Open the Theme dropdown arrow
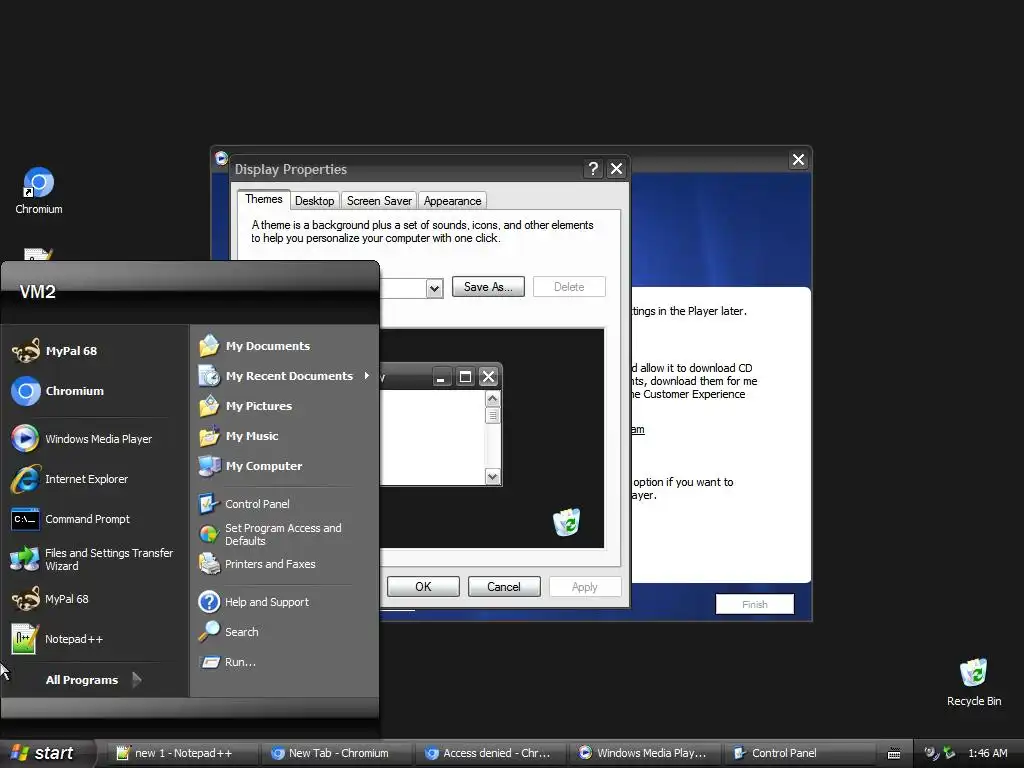The width and height of the screenshot is (1024, 768). (x=434, y=288)
